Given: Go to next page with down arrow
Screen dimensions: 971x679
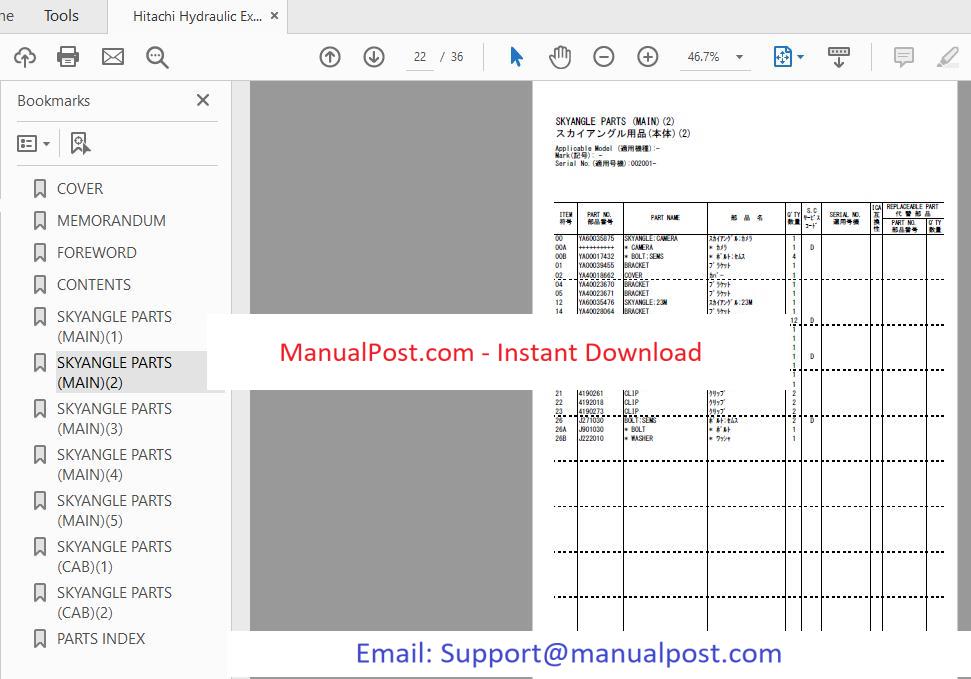Looking at the screenshot, I should pyautogui.click(x=374, y=57).
